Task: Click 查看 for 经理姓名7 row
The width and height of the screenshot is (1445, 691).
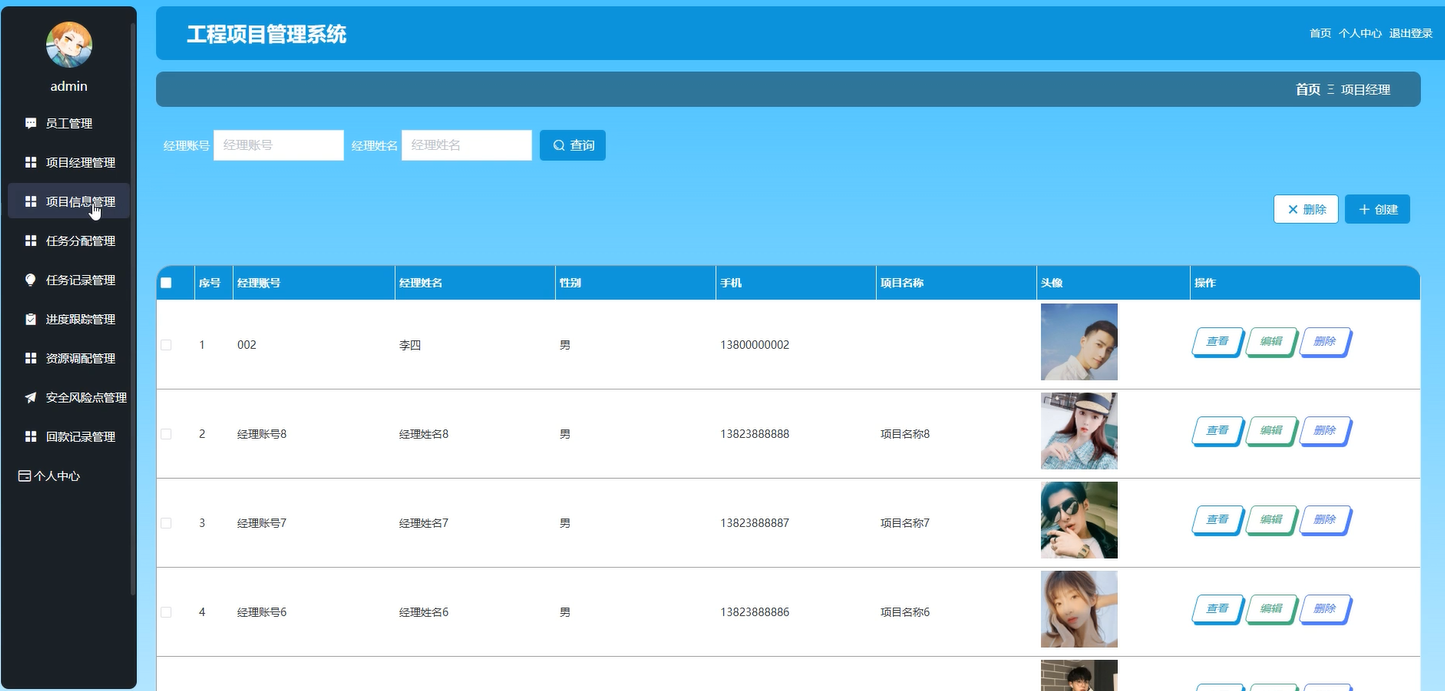Action: (x=1218, y=520)
